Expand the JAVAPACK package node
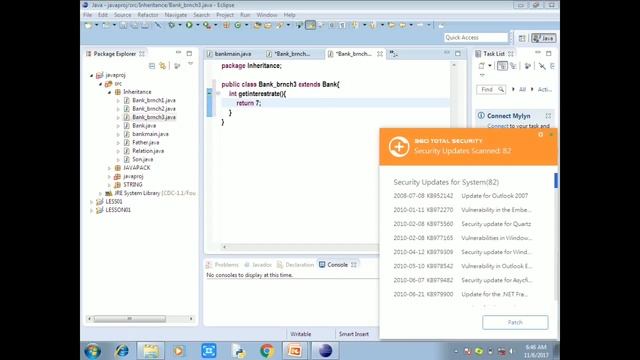The width and height of the screenshot is (640, 360). tap(109, 168)
